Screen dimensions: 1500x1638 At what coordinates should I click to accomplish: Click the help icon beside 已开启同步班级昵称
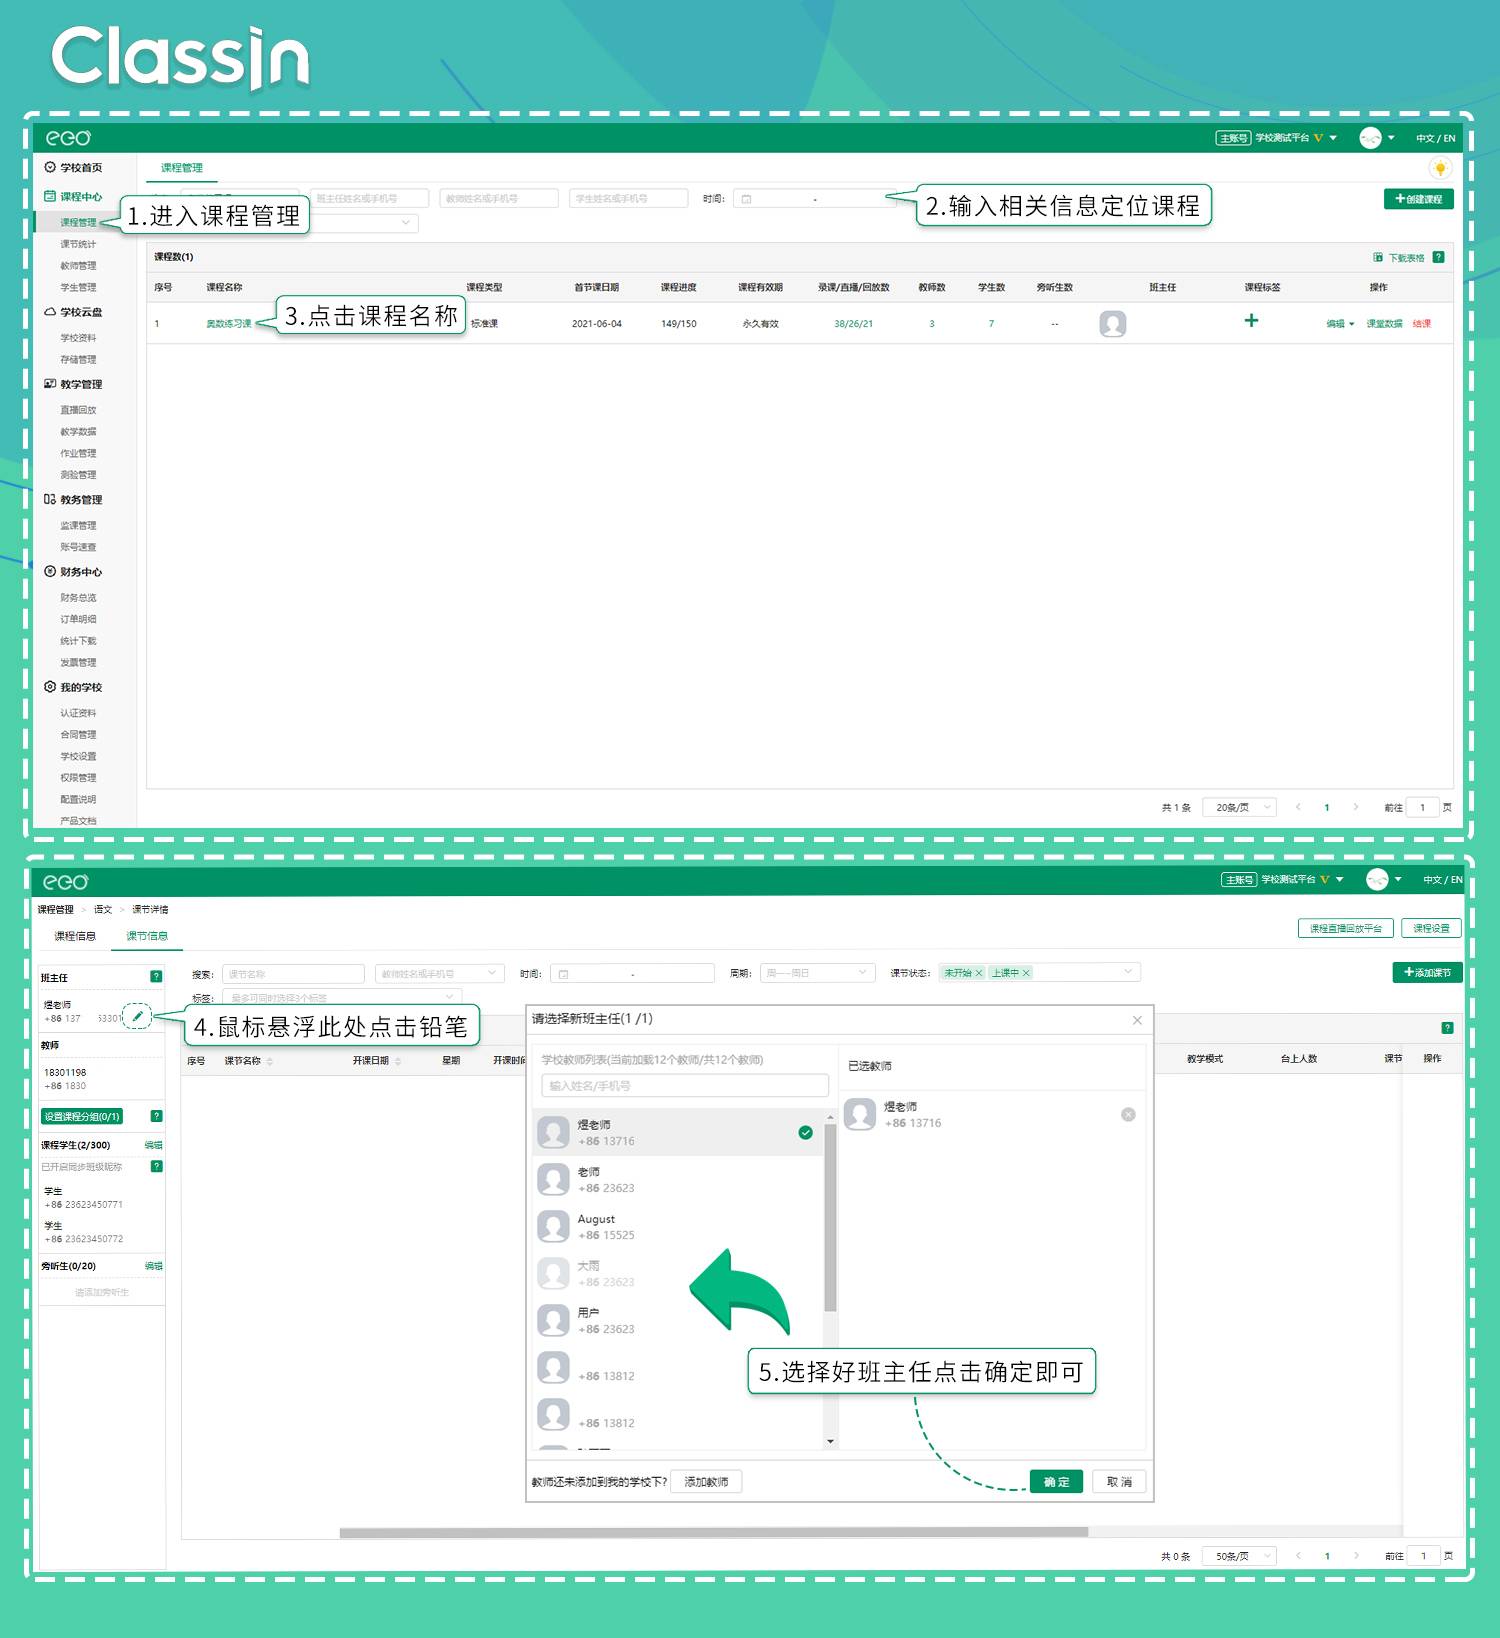pos(156,1166)
